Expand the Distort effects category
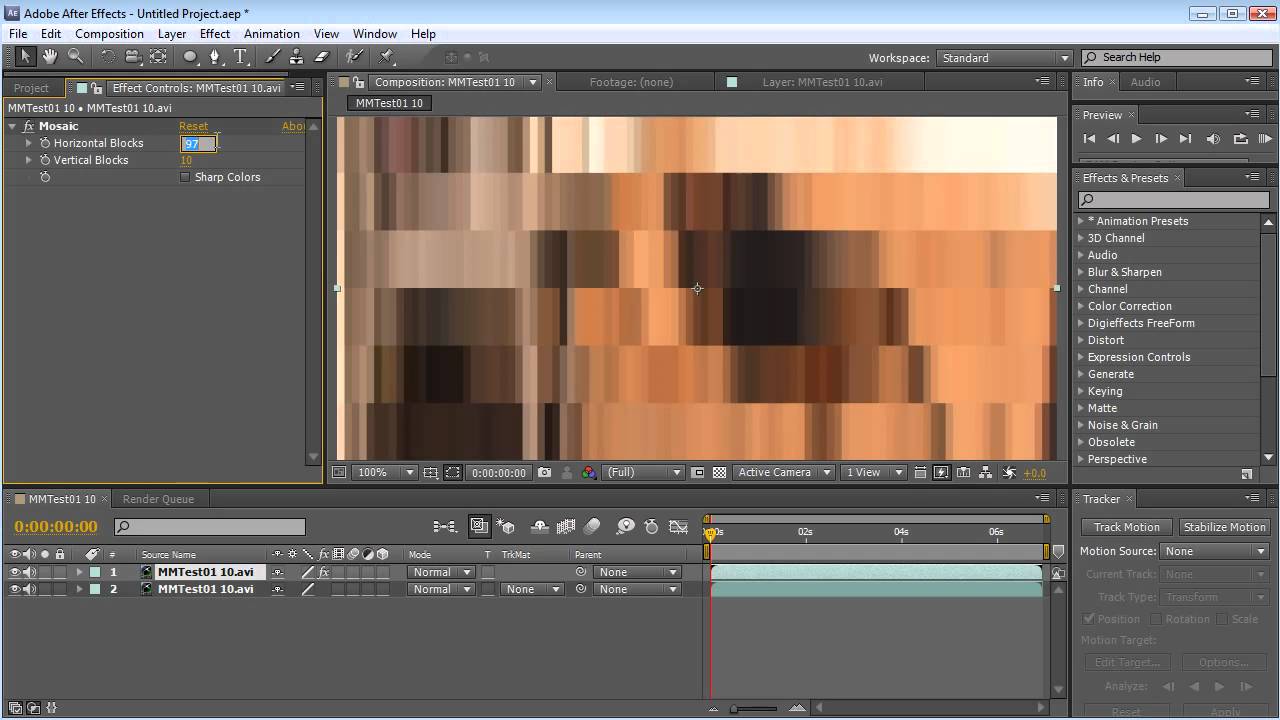 (x=1081, y=340)
